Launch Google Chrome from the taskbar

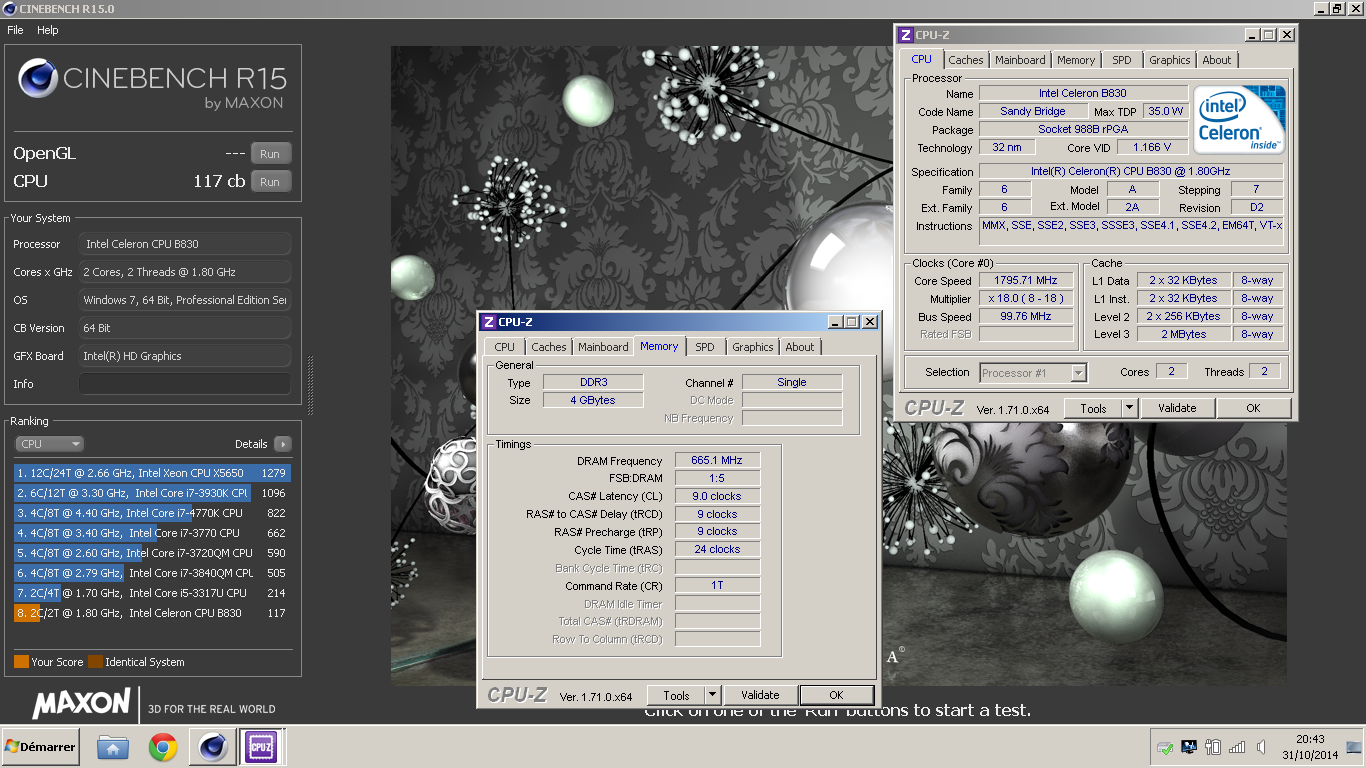163,747
